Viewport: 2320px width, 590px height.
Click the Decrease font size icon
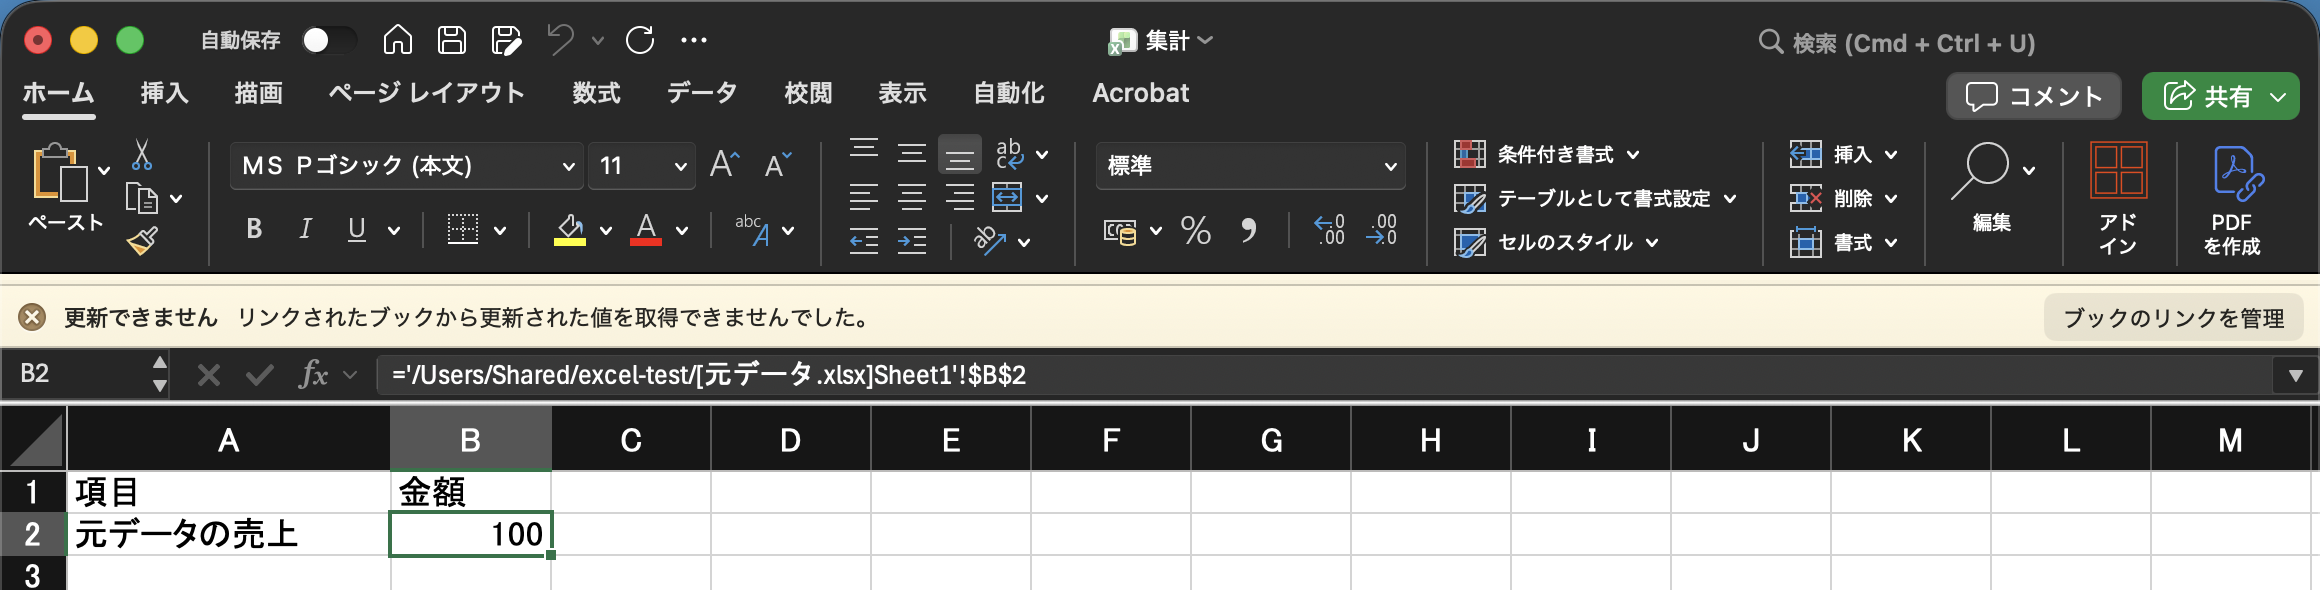(x=777, y=164)
